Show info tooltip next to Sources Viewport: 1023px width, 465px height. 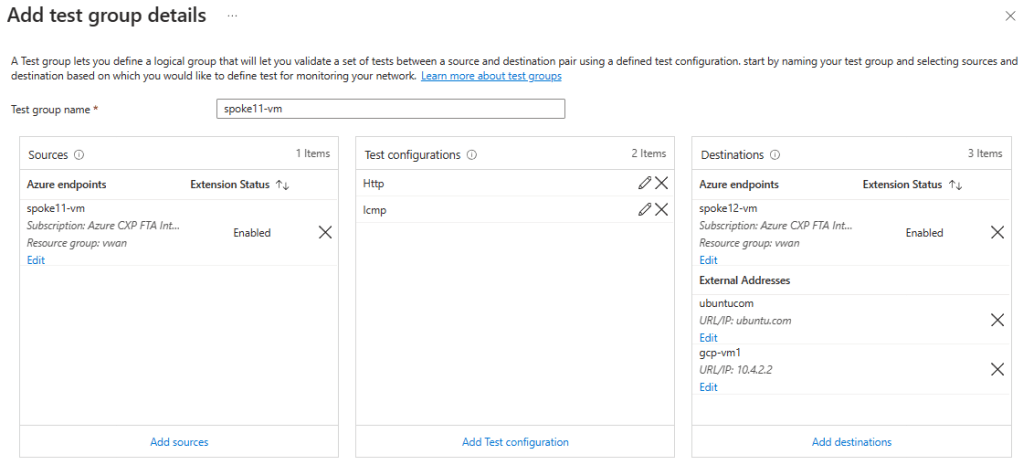pyautogui.click(x=78, y=155)
